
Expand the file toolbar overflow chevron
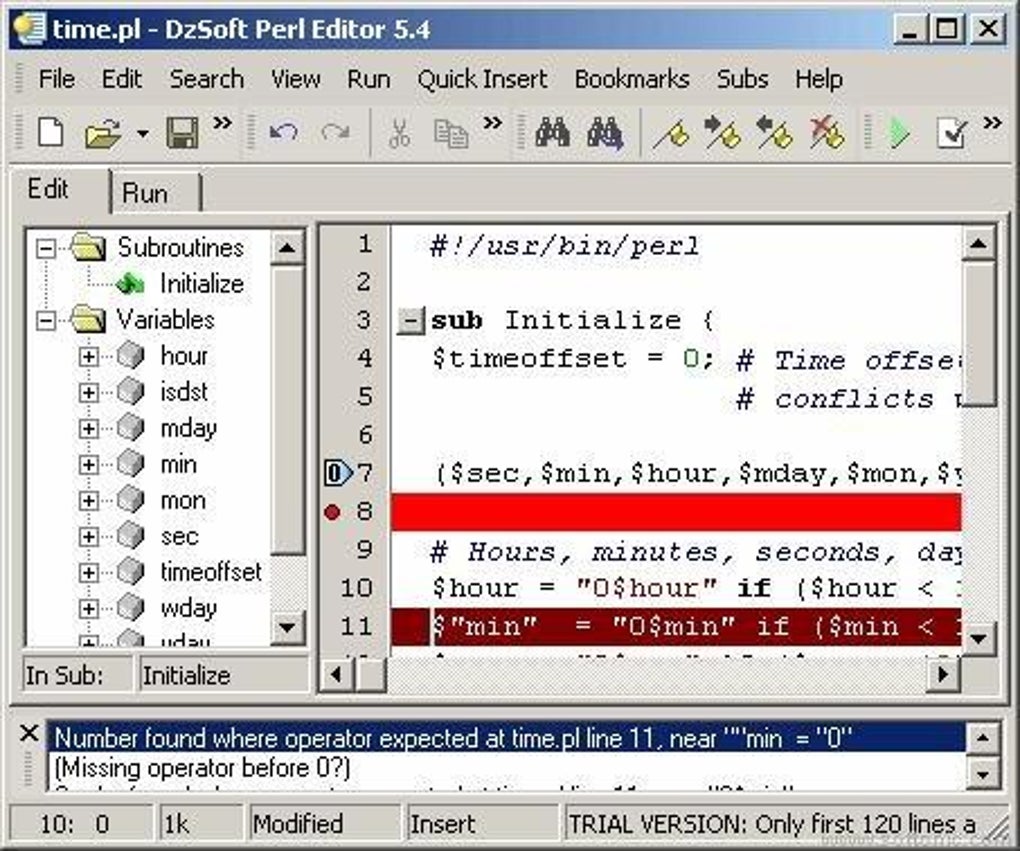(222, 122)
